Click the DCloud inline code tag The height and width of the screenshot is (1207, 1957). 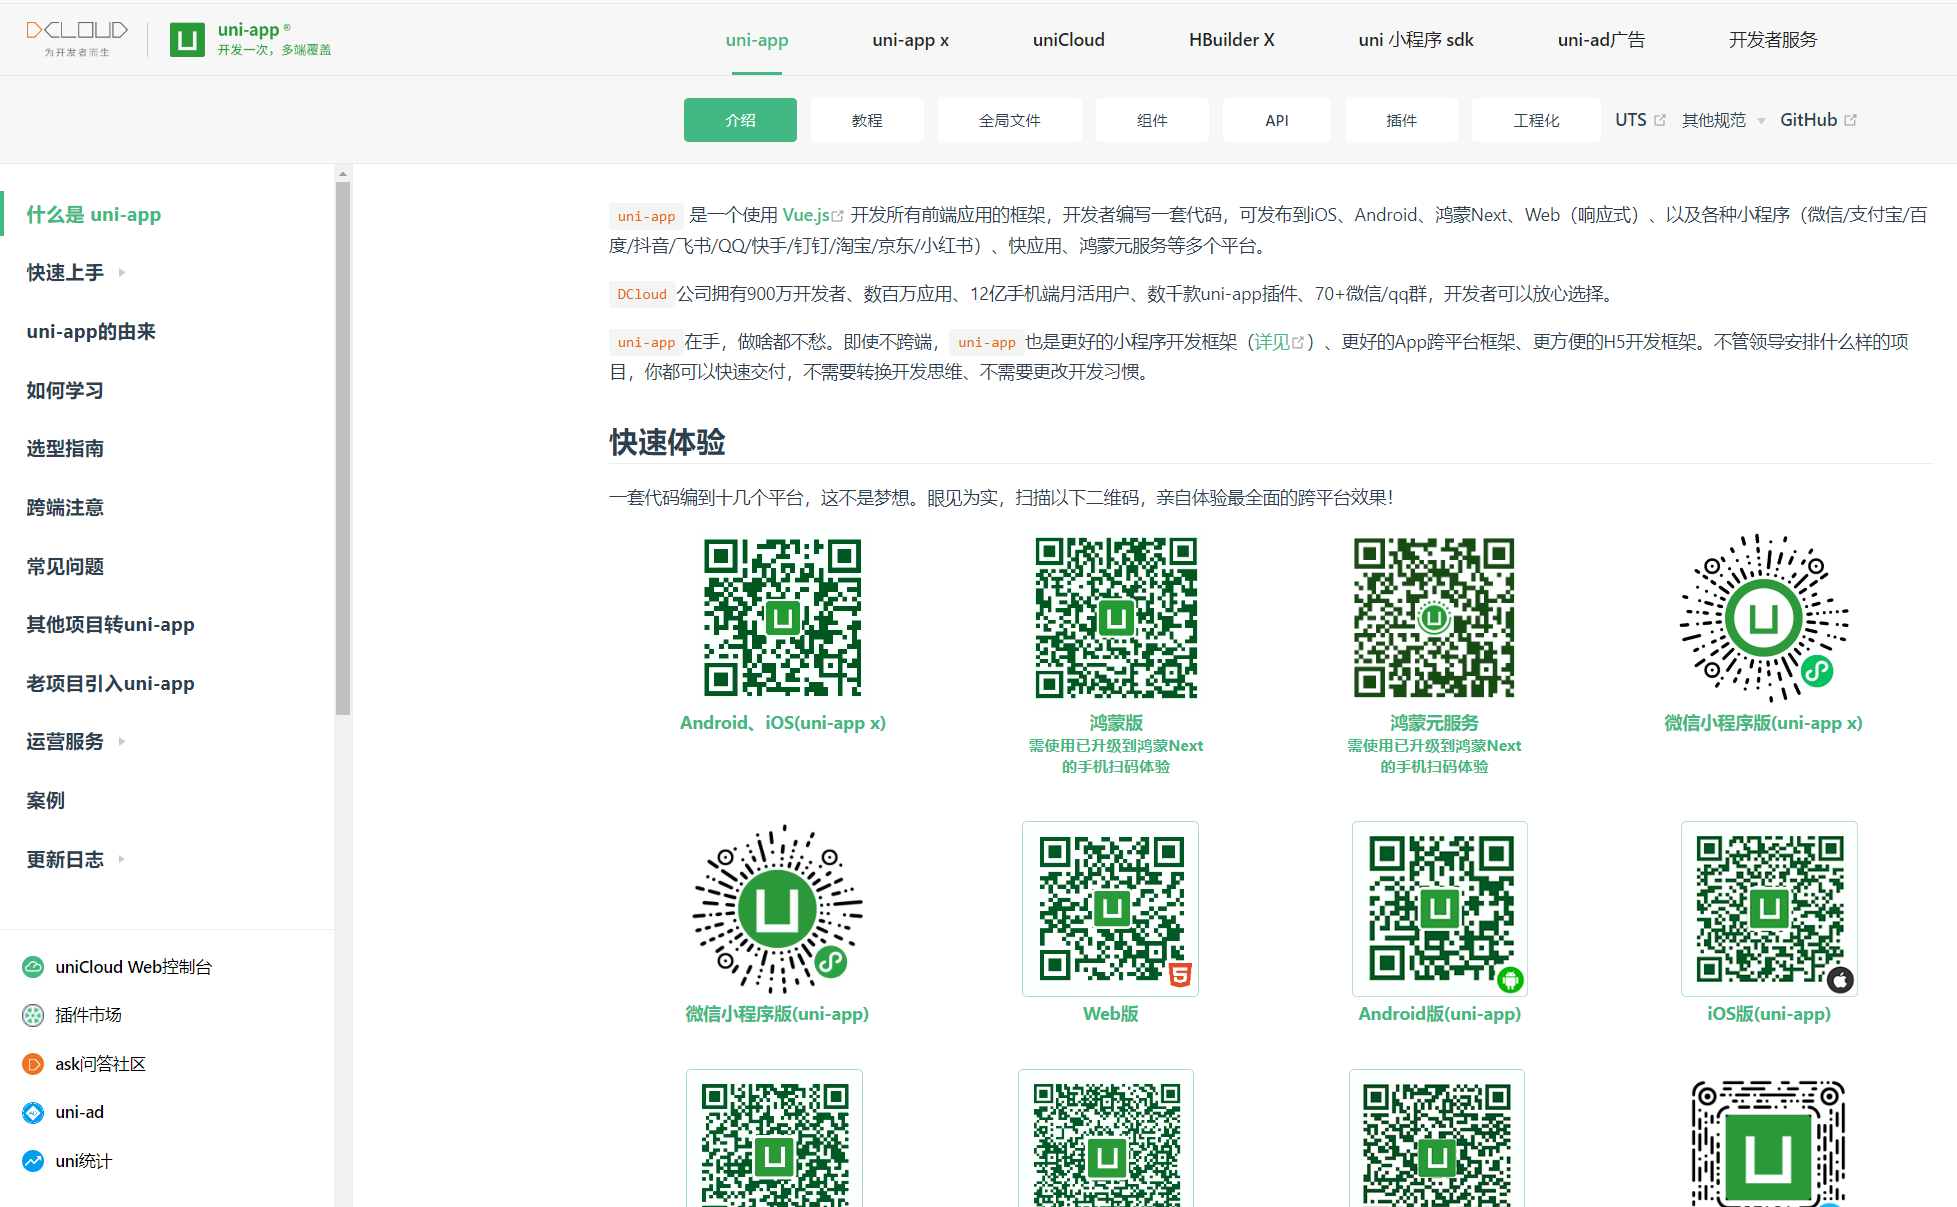tap(641, 294)
